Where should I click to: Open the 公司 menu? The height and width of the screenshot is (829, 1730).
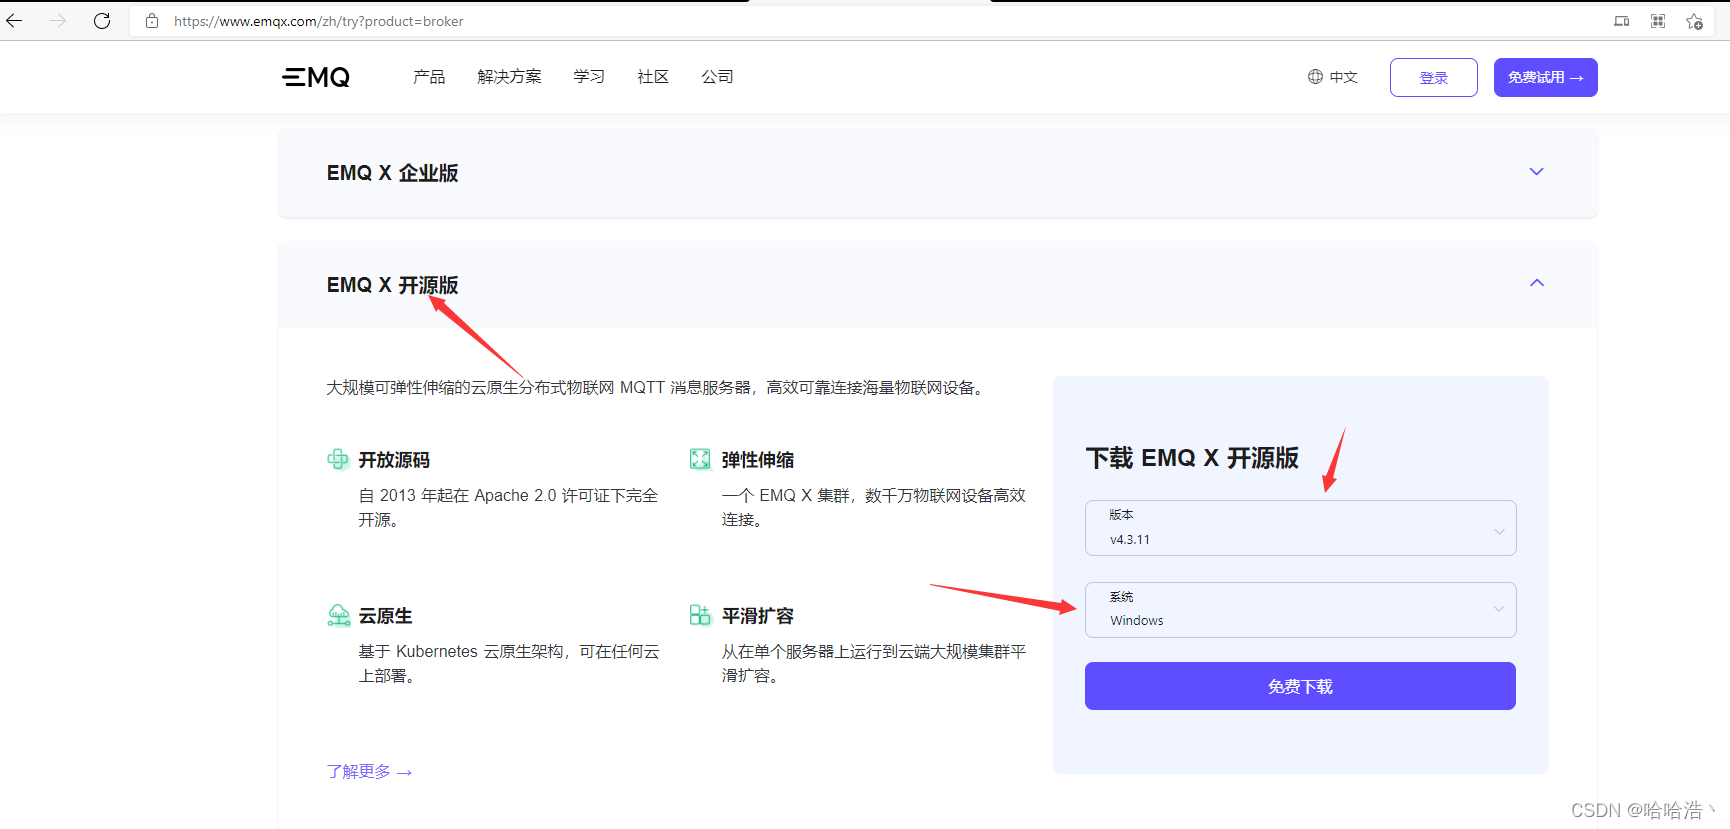point(717,77)
